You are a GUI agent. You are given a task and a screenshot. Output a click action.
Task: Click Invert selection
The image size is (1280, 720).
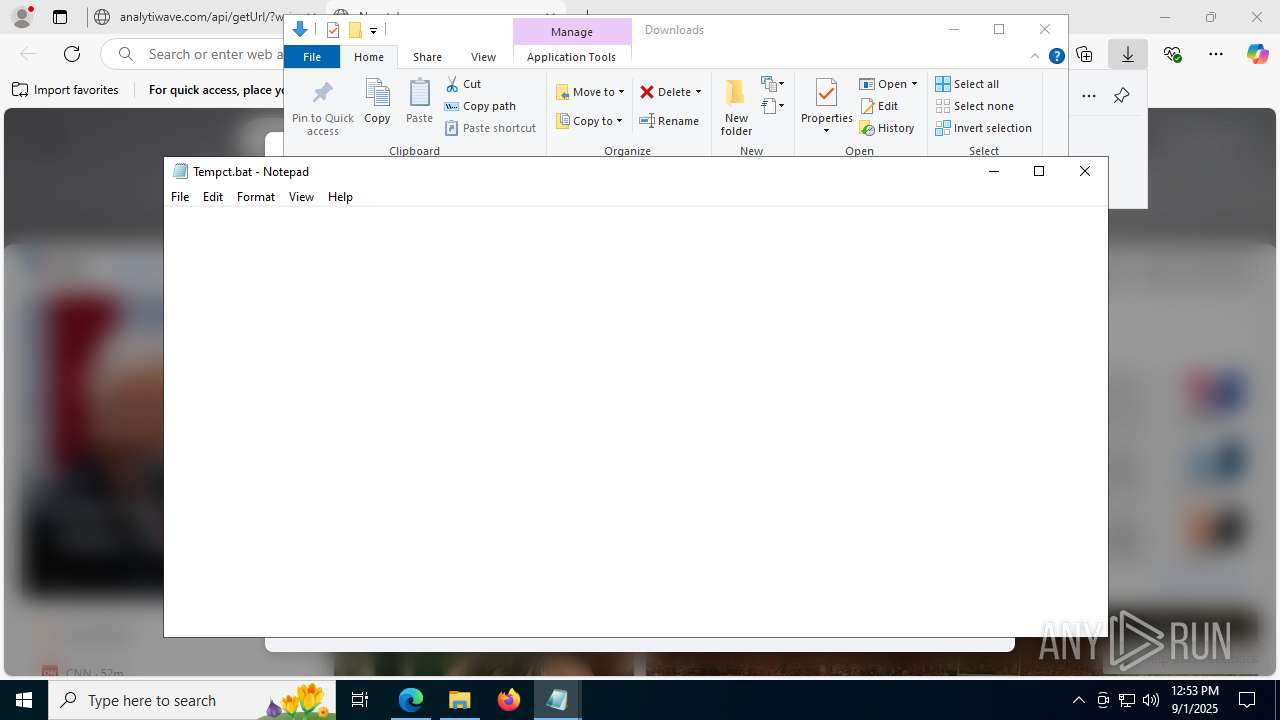point(983,128)
